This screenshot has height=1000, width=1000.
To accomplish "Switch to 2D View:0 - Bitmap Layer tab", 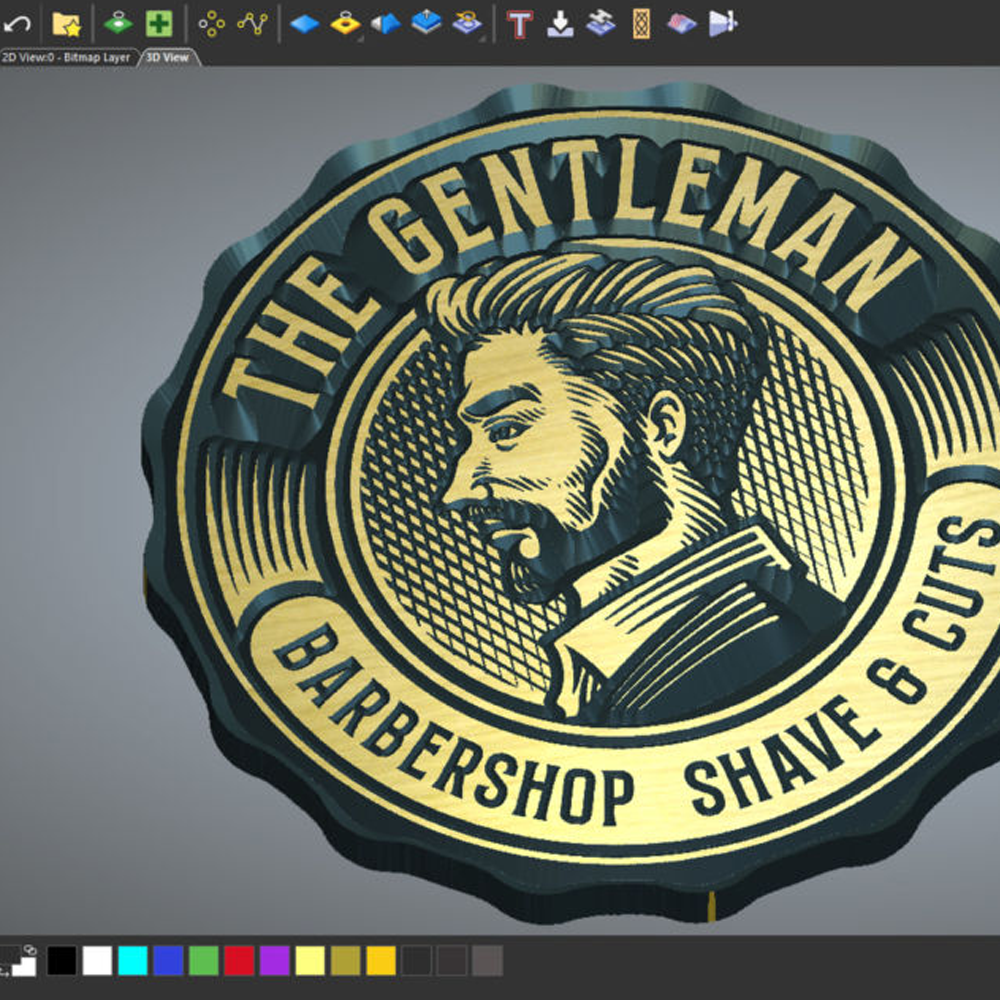I will pyautogui.click(x=67, y=57).
